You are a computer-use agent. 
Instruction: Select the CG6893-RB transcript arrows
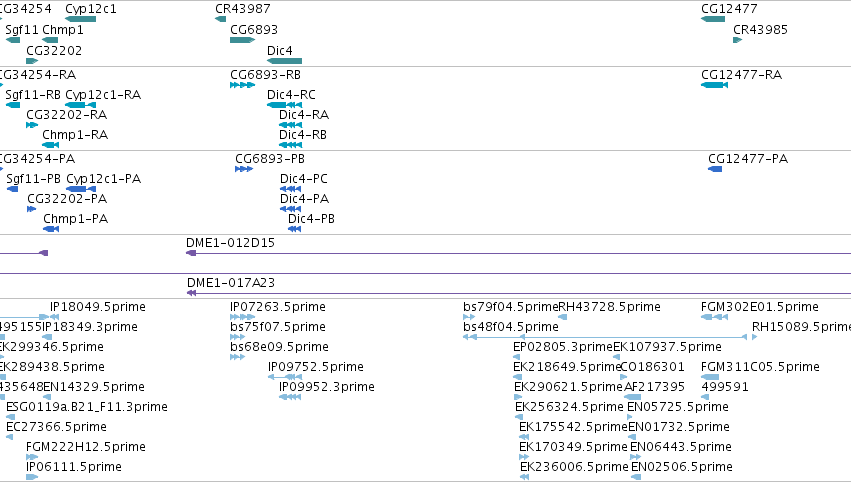point(242,85)
